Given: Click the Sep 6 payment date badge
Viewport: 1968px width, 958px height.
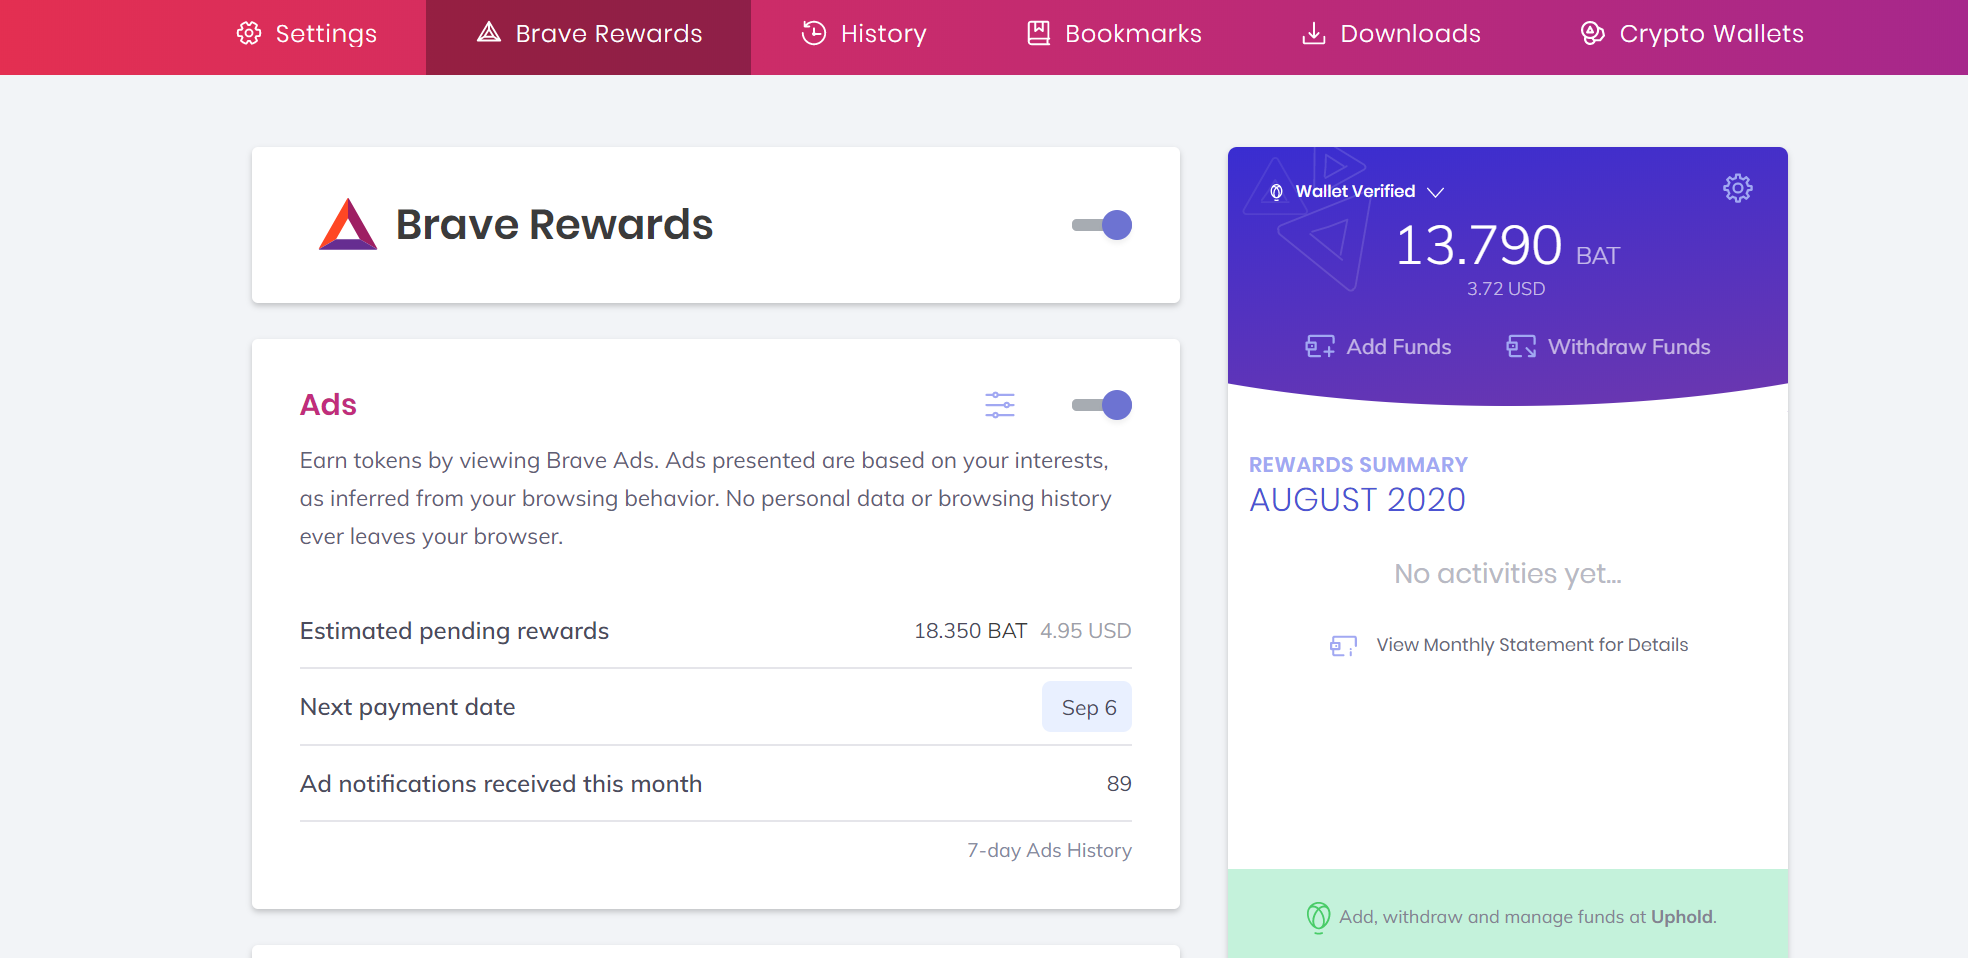Looking at the screenshot, I should point(1087,707).
